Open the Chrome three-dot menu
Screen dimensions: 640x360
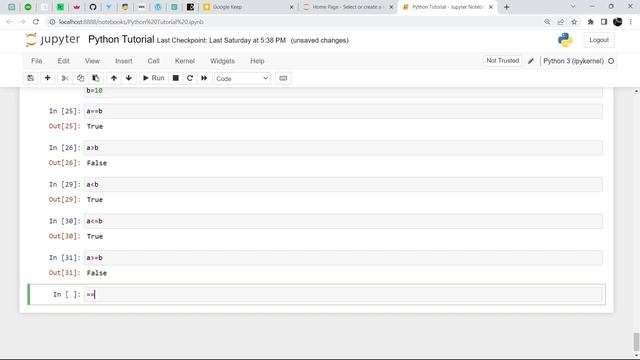pos(631,22)
